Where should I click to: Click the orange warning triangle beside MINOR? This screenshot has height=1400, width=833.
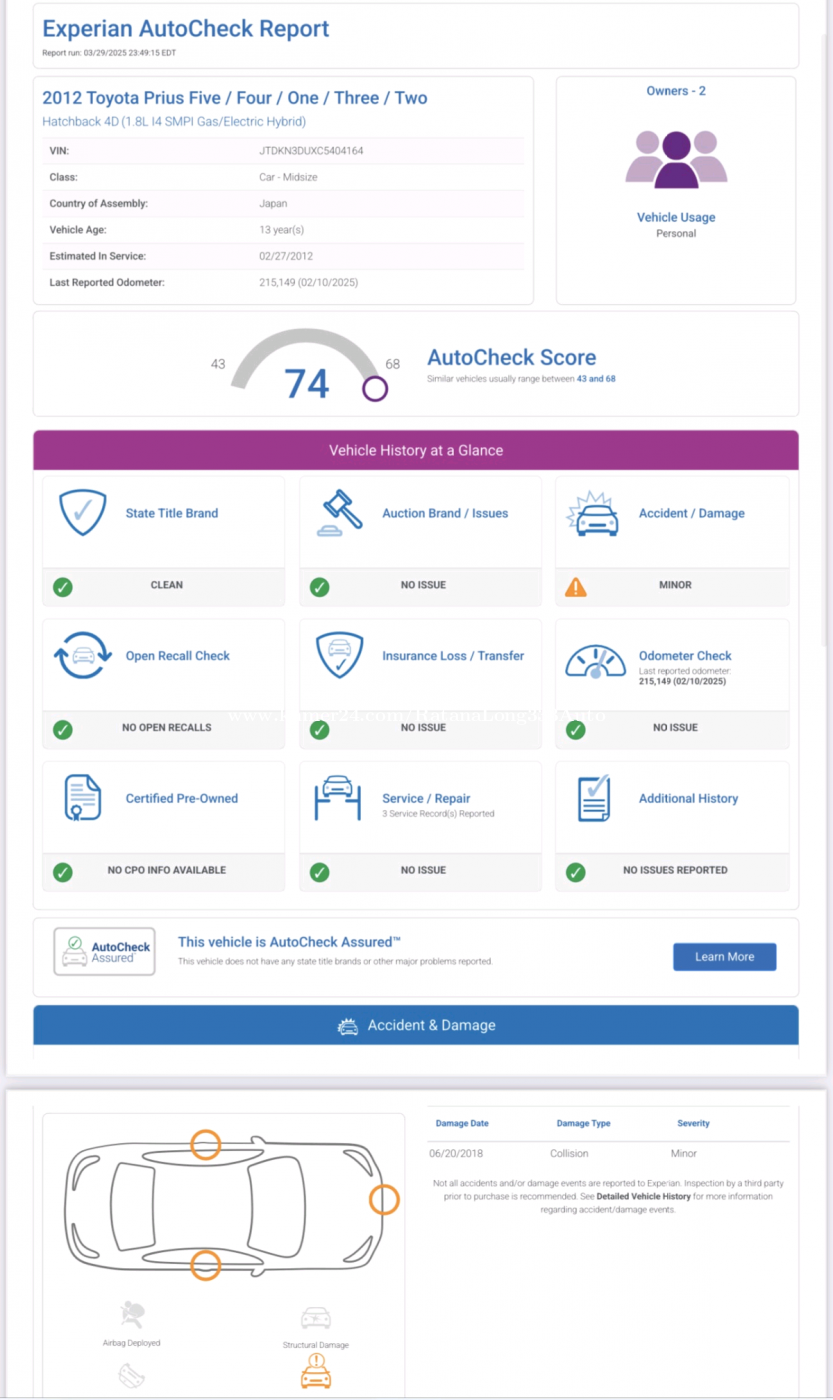[x=576, y=587]
